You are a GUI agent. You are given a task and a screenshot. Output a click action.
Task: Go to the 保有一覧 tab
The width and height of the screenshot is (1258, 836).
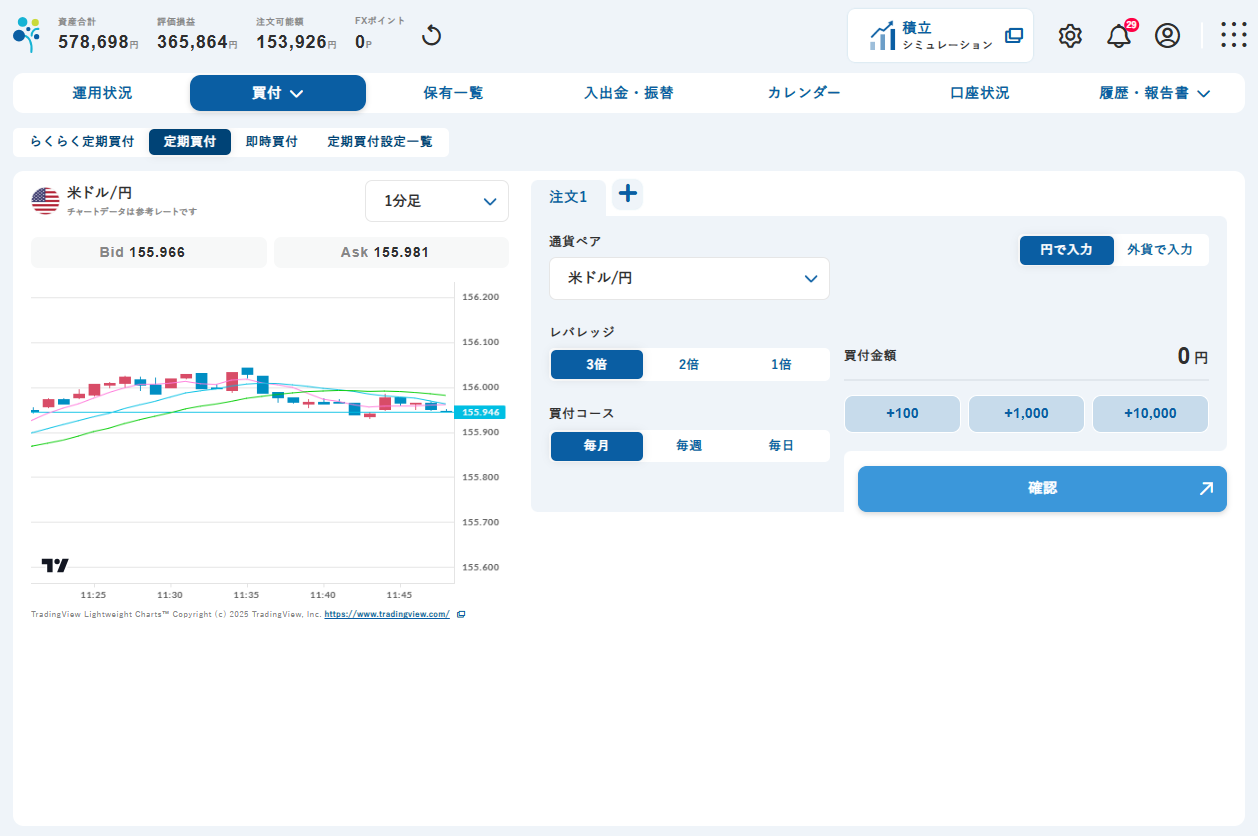click(x=453, y=93)
